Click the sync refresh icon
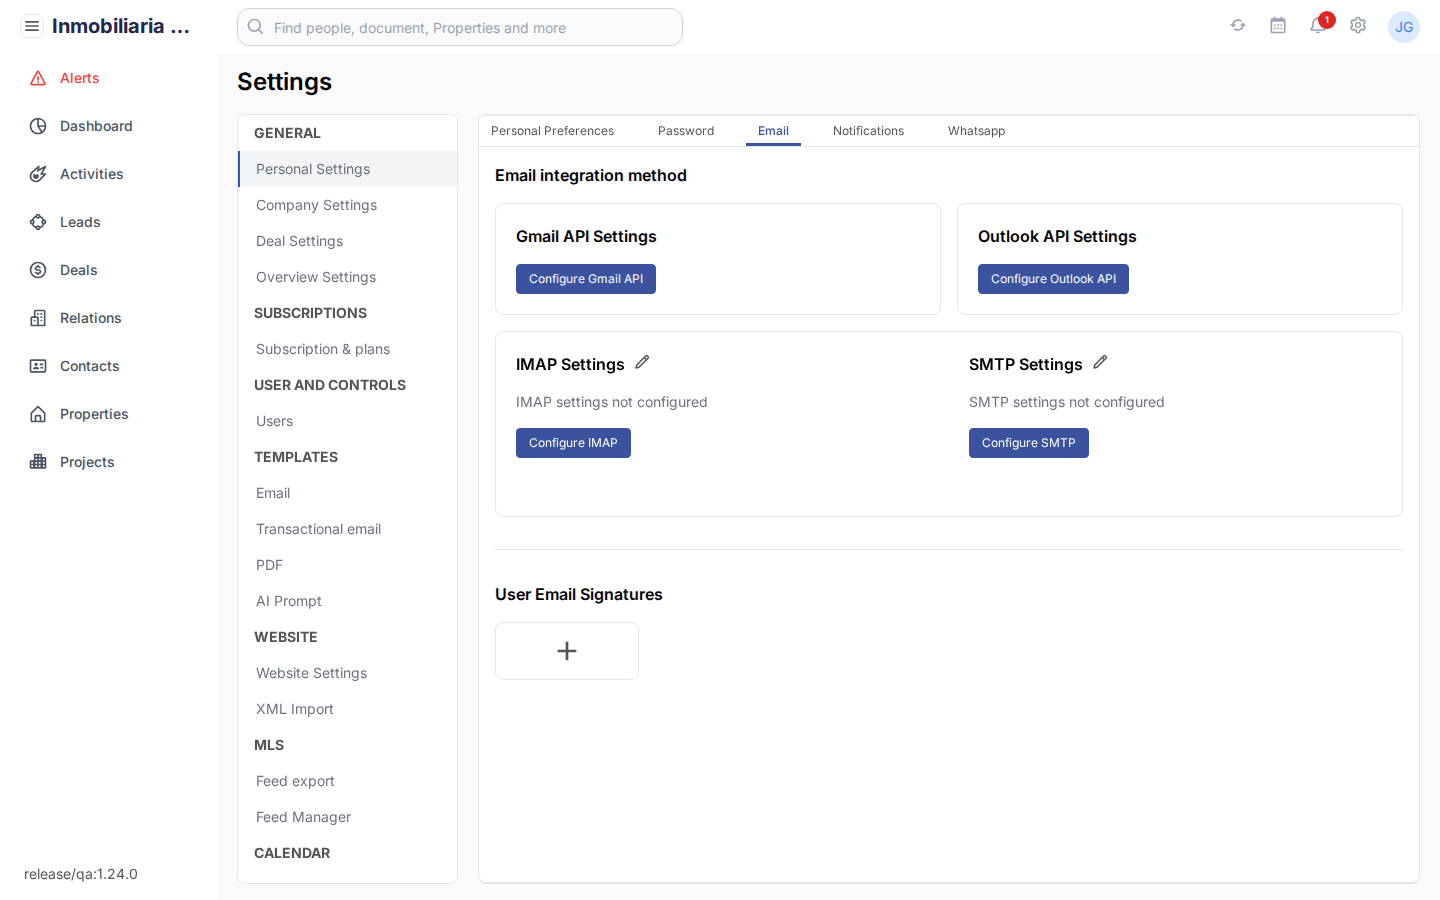Viewport: 1440px width, 900px height. 1238,26
